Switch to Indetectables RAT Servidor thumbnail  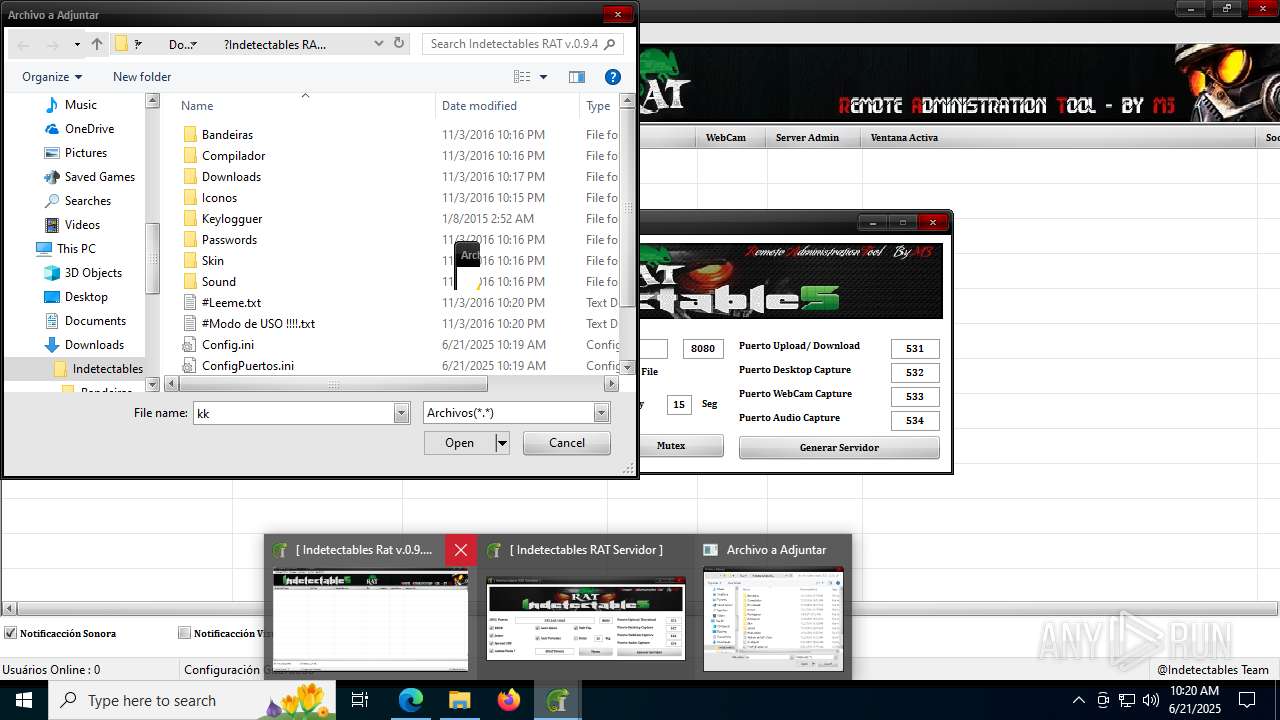click(586, 606)
